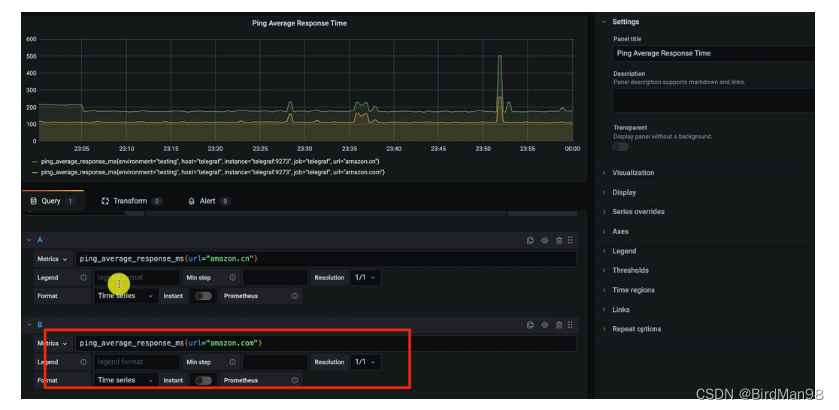The height and width of the screenshot is (410, 839).
Task: Click the bell icon on Alert tab
Action: [192, 201]
